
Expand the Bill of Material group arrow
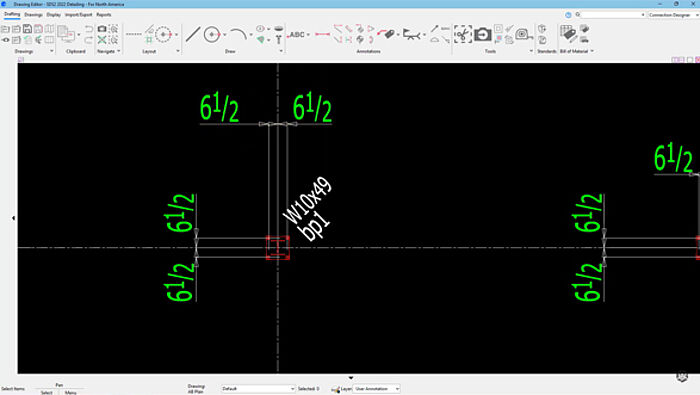[592, 51]
